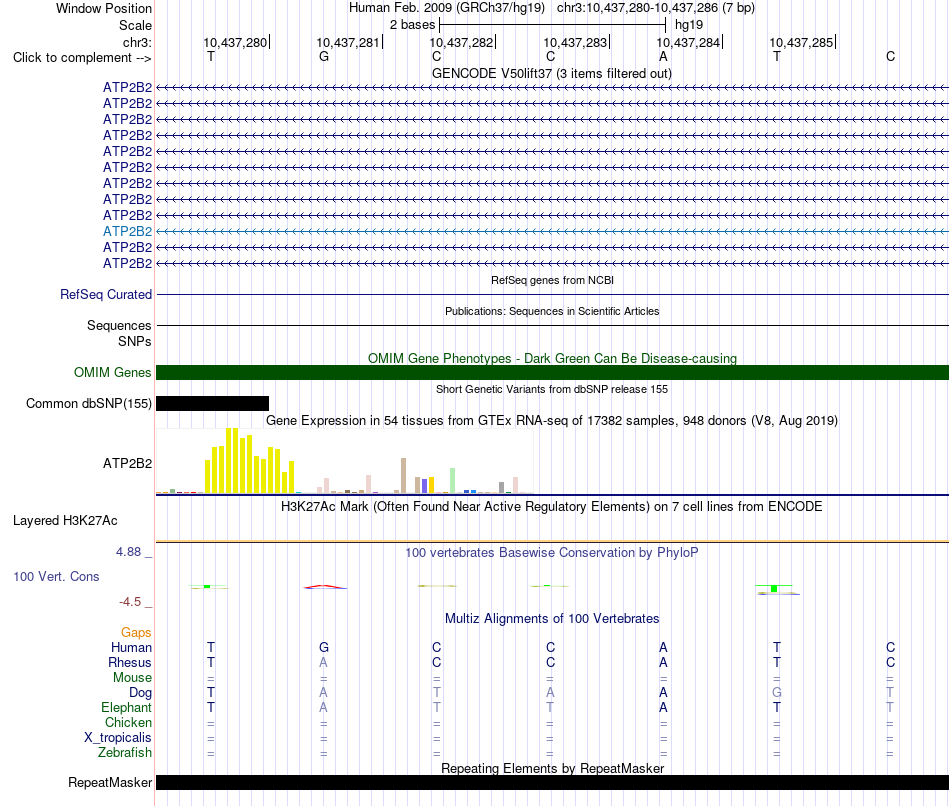Click 'Publications: Sequences in Scientific Articles' title

click(x=552, y=311)
